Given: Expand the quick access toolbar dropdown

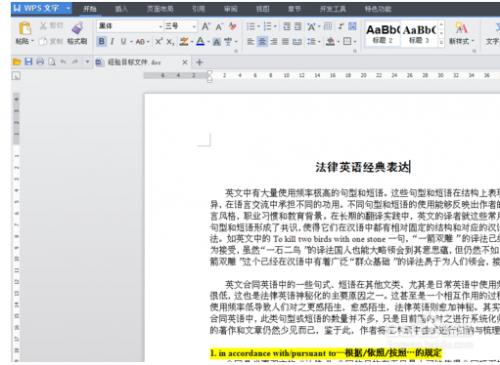Looking at the screenshot, I should coord(87,62).
